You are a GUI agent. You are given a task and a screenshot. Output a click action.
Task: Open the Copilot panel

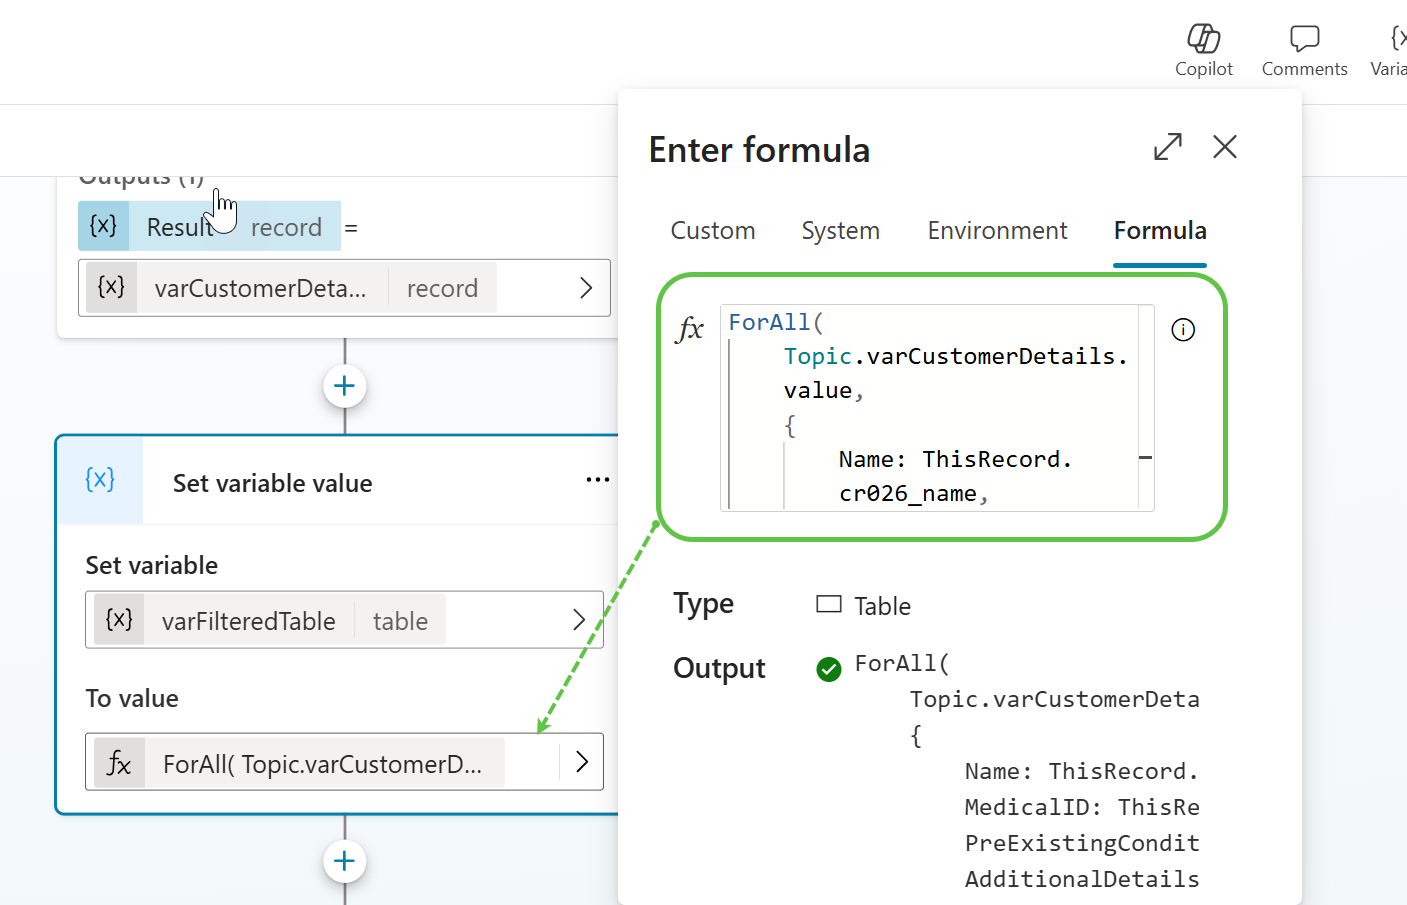[1203, 50]
